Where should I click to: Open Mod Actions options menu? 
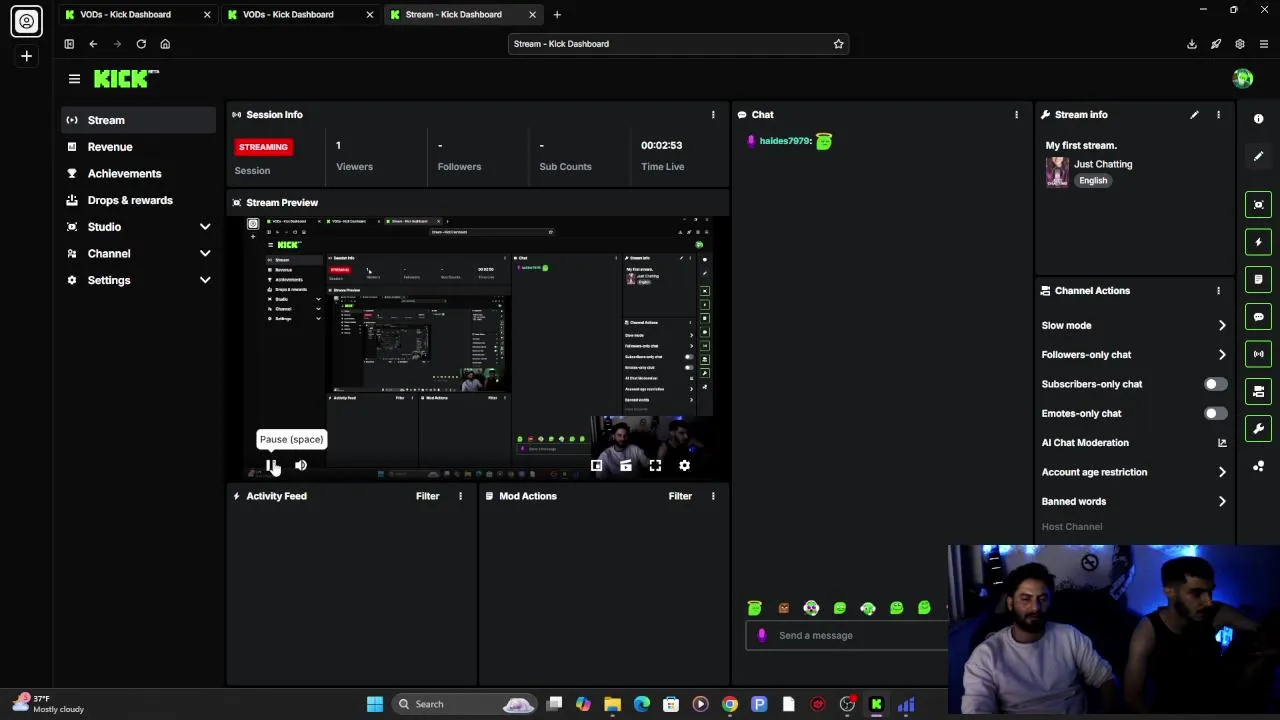713,496
